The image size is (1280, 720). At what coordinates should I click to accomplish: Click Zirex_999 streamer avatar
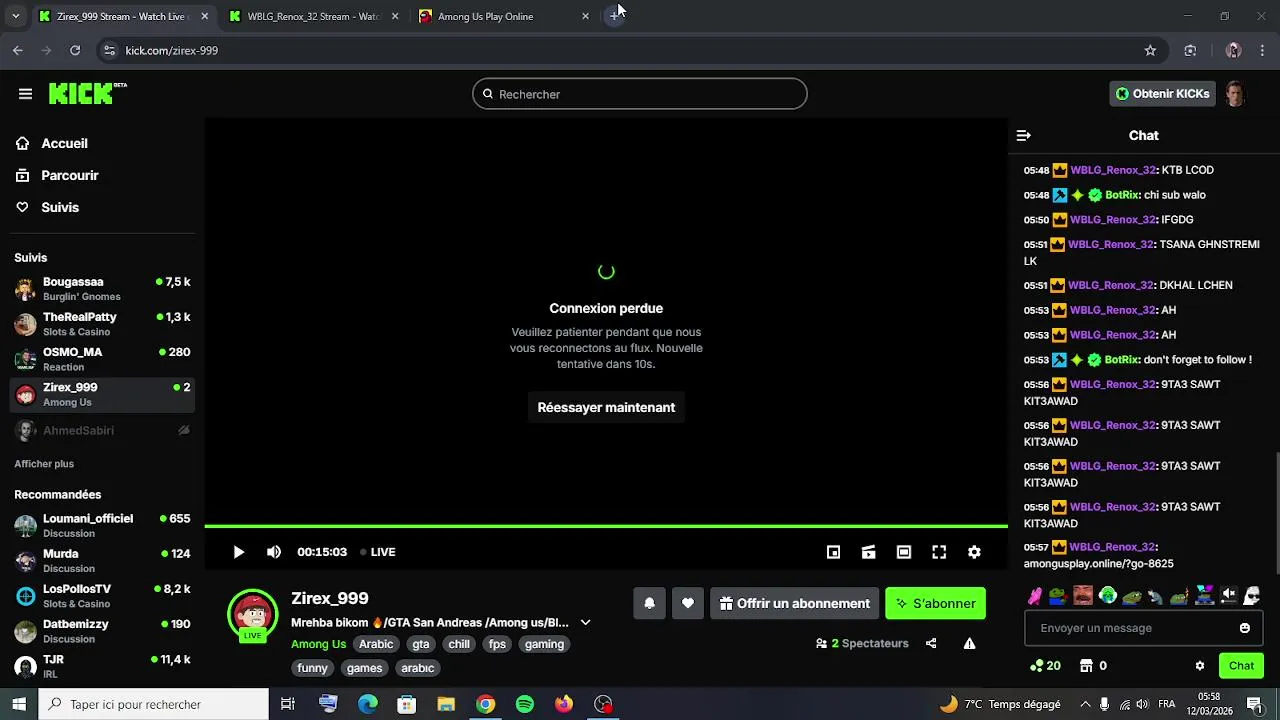coord(252,614)
